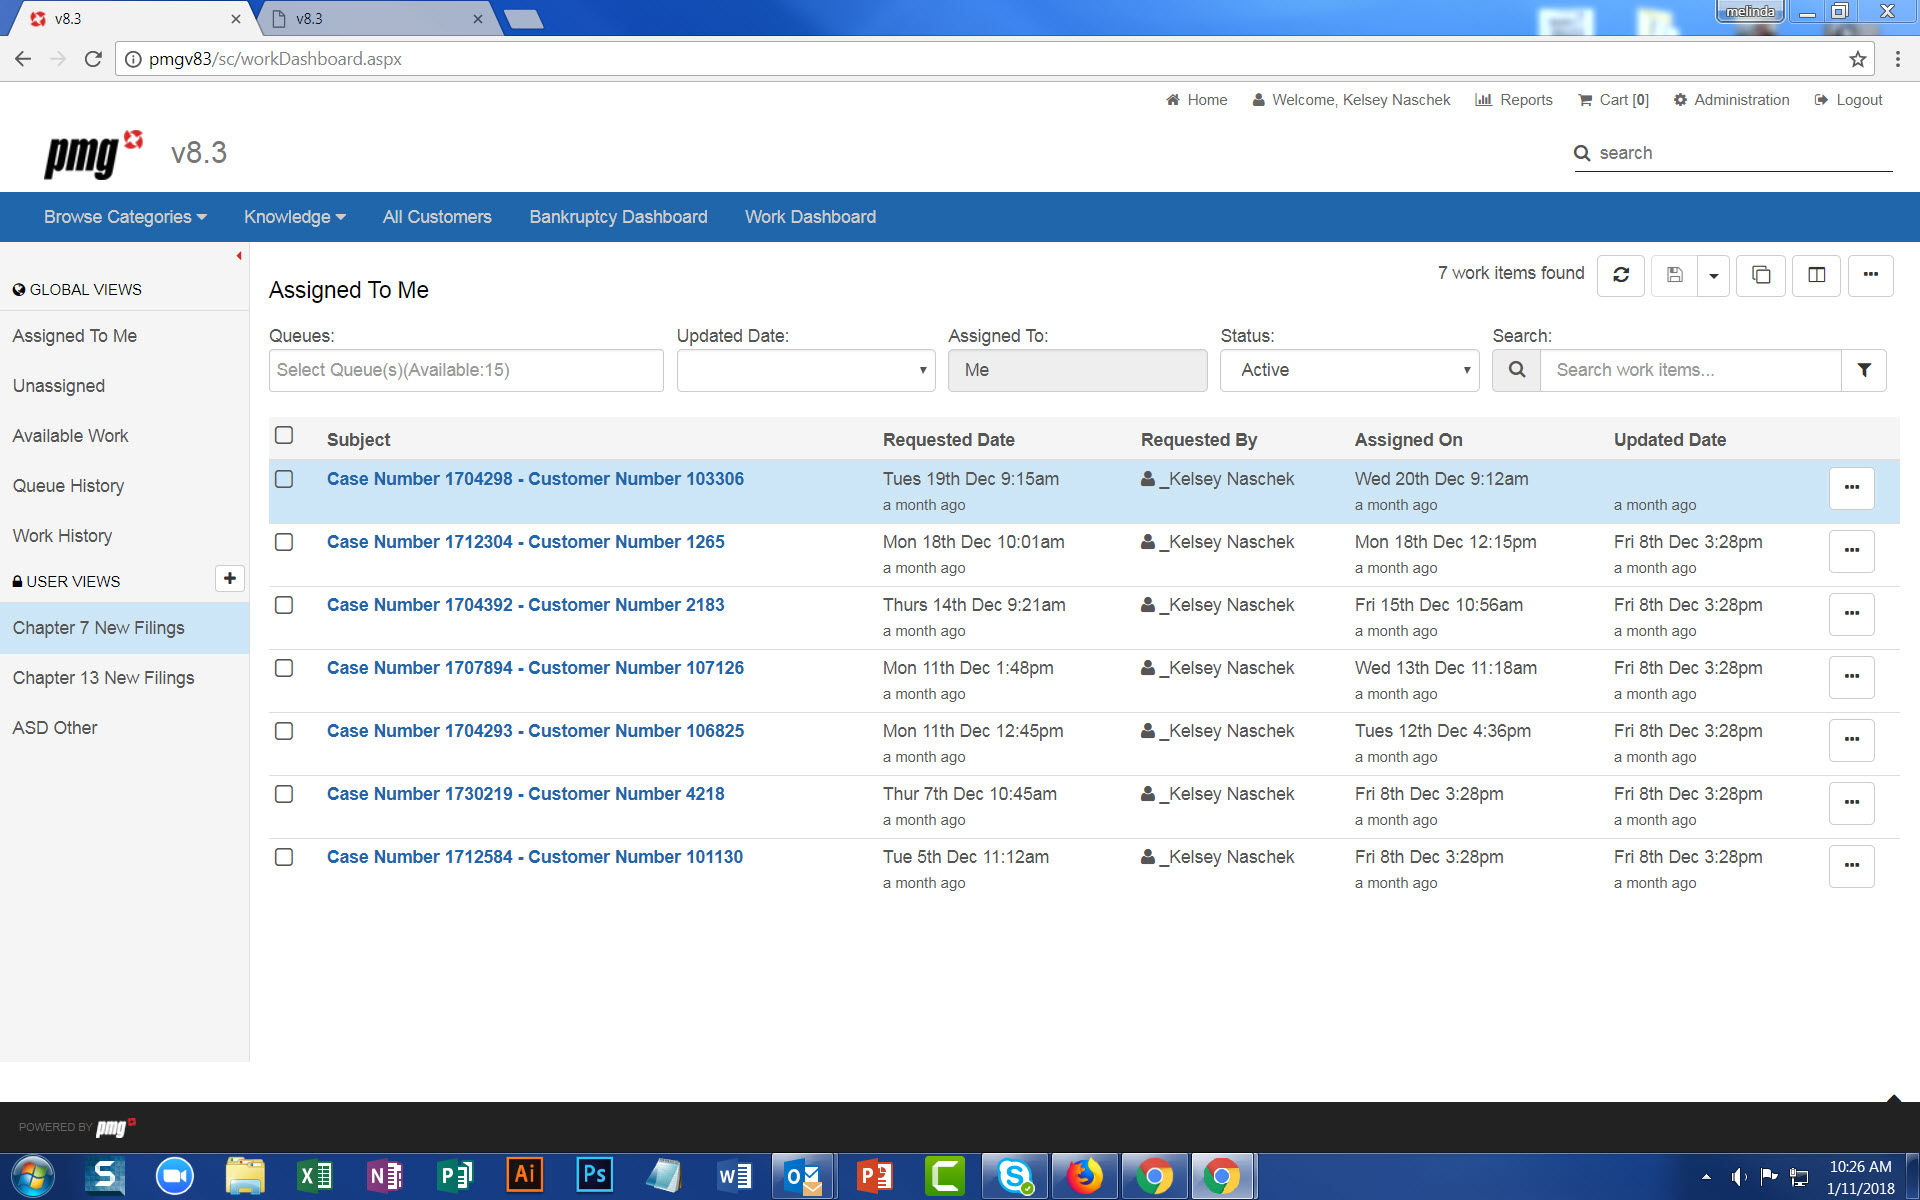The height and width of the screenshot is (1200, 1920).
Task: Expand the Updated Date dropdown
Action: 805,370
